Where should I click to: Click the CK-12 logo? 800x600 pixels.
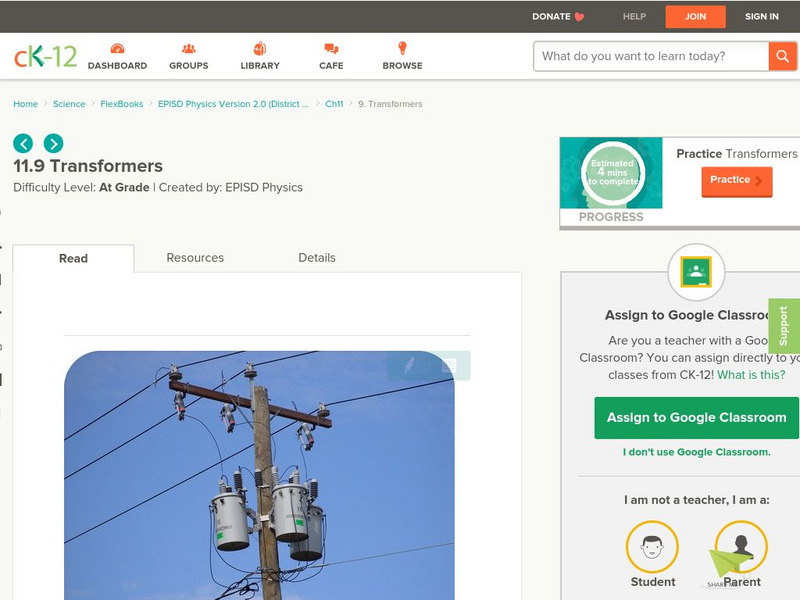45,56
